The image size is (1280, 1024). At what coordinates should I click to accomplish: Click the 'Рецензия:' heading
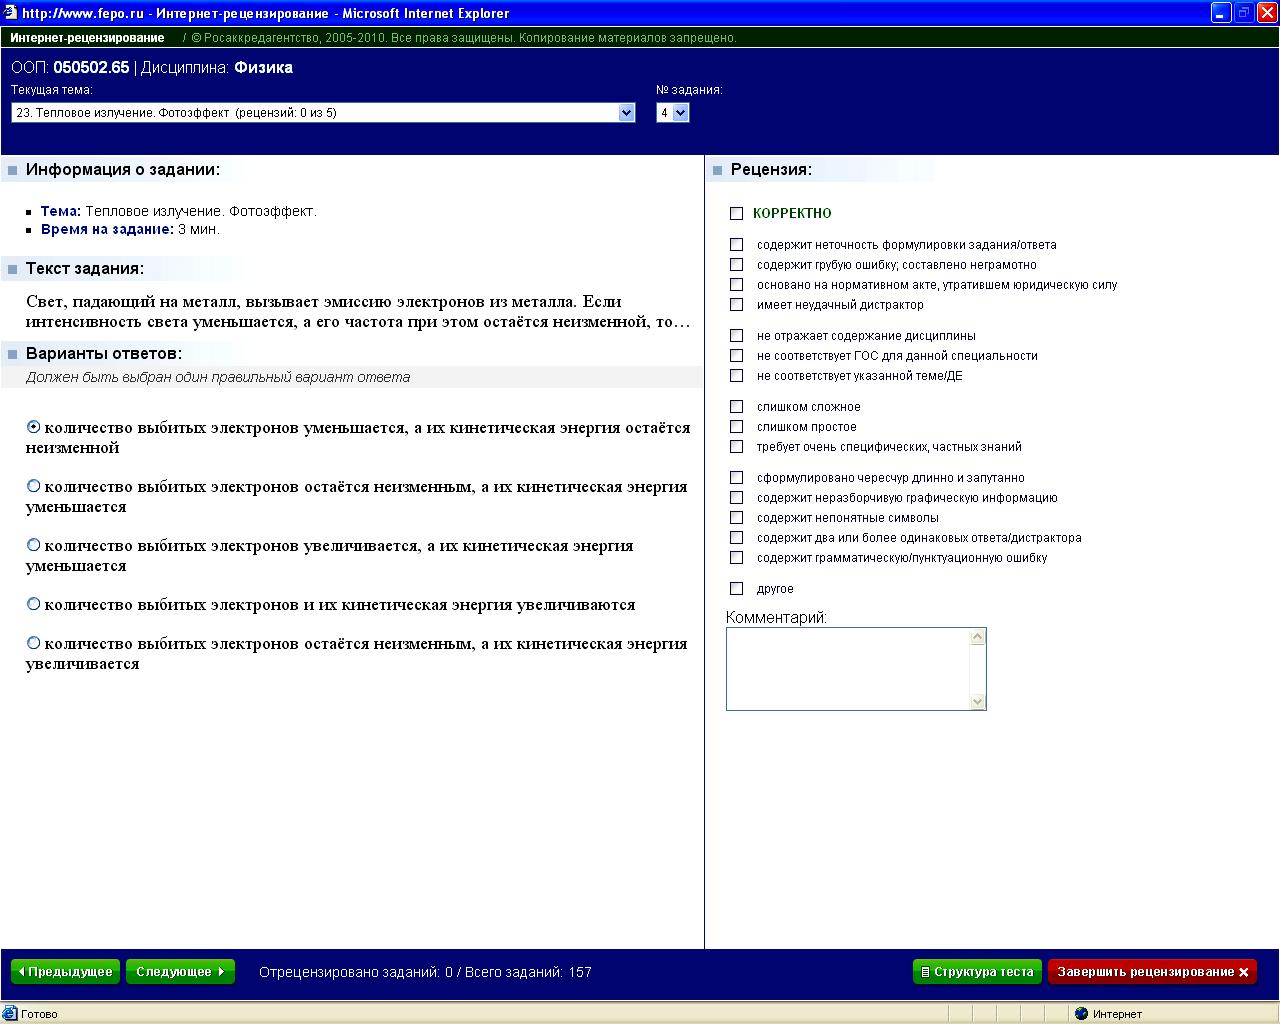[771, 170]
